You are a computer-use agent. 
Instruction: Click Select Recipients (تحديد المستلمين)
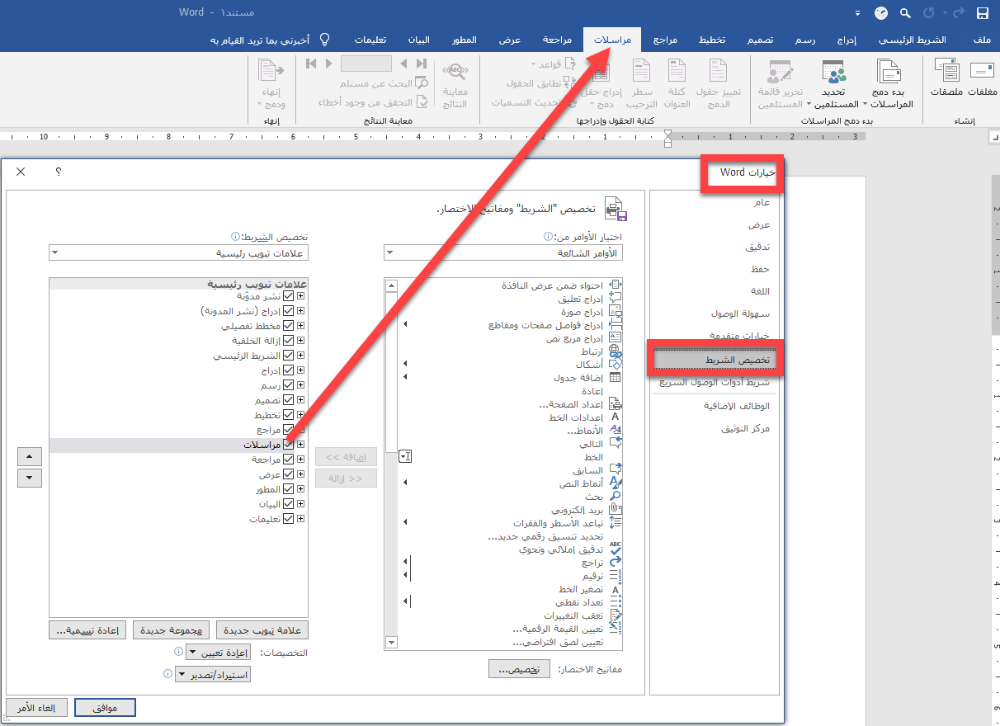coord(836,83)
